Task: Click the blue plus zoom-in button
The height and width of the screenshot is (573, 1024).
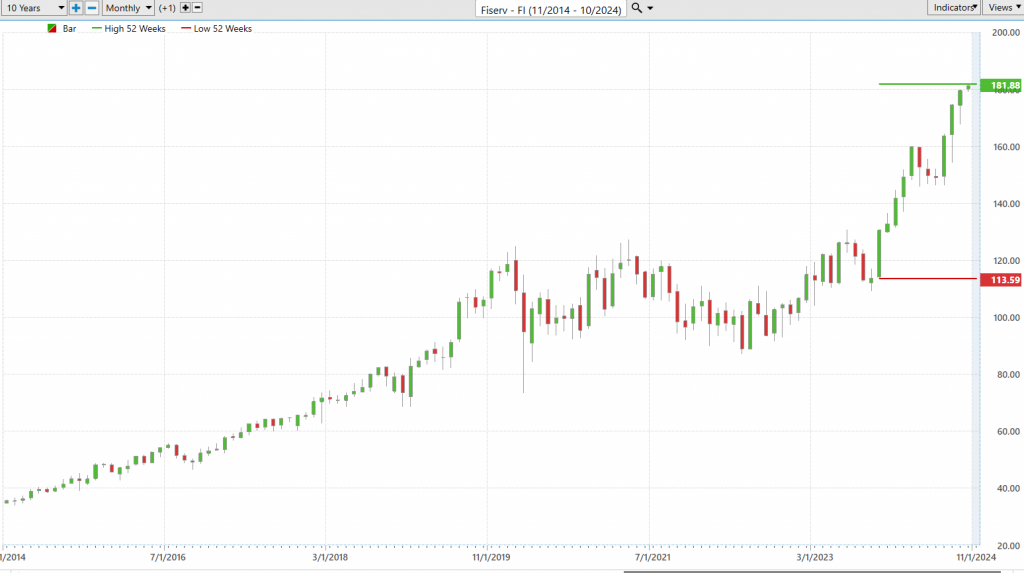Action: [x=76, y=7]
